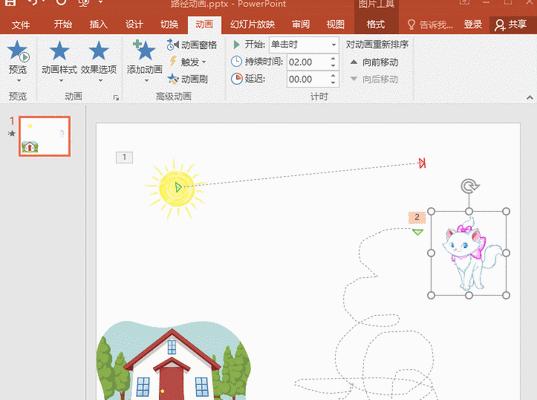This screenshot has height=400, width=537.
Task: Click the sun motion path red end marker
Action: (x=422, y=163)
